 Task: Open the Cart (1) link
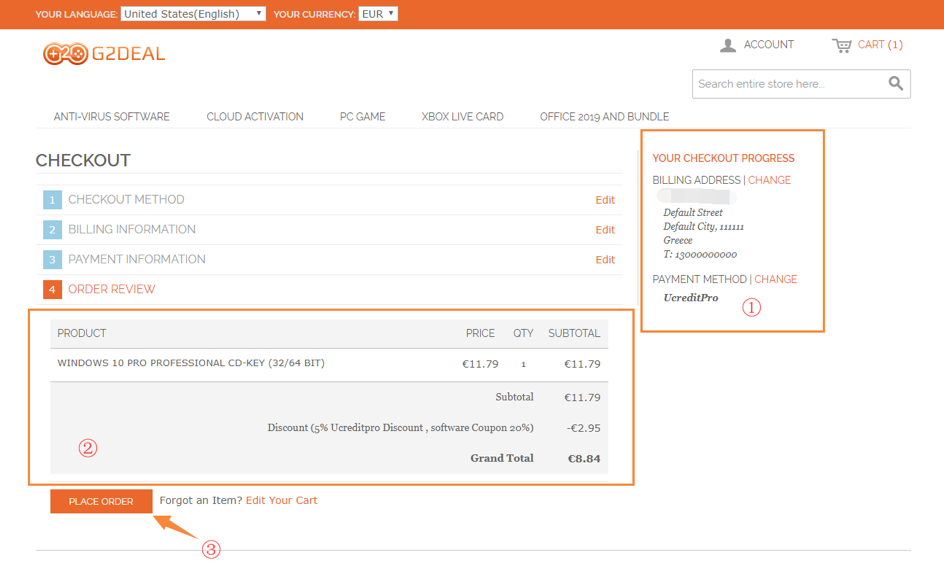pyautogui.click(x=880, y=45)
